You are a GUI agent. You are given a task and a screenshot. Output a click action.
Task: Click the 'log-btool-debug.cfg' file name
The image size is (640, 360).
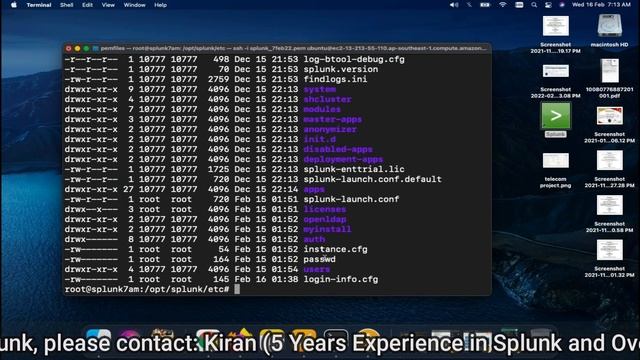[354, 60]
